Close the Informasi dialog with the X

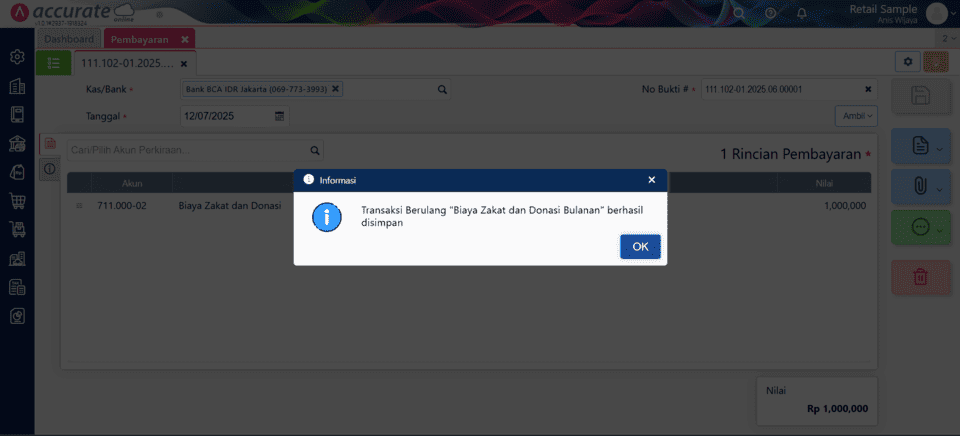(651, 180)
